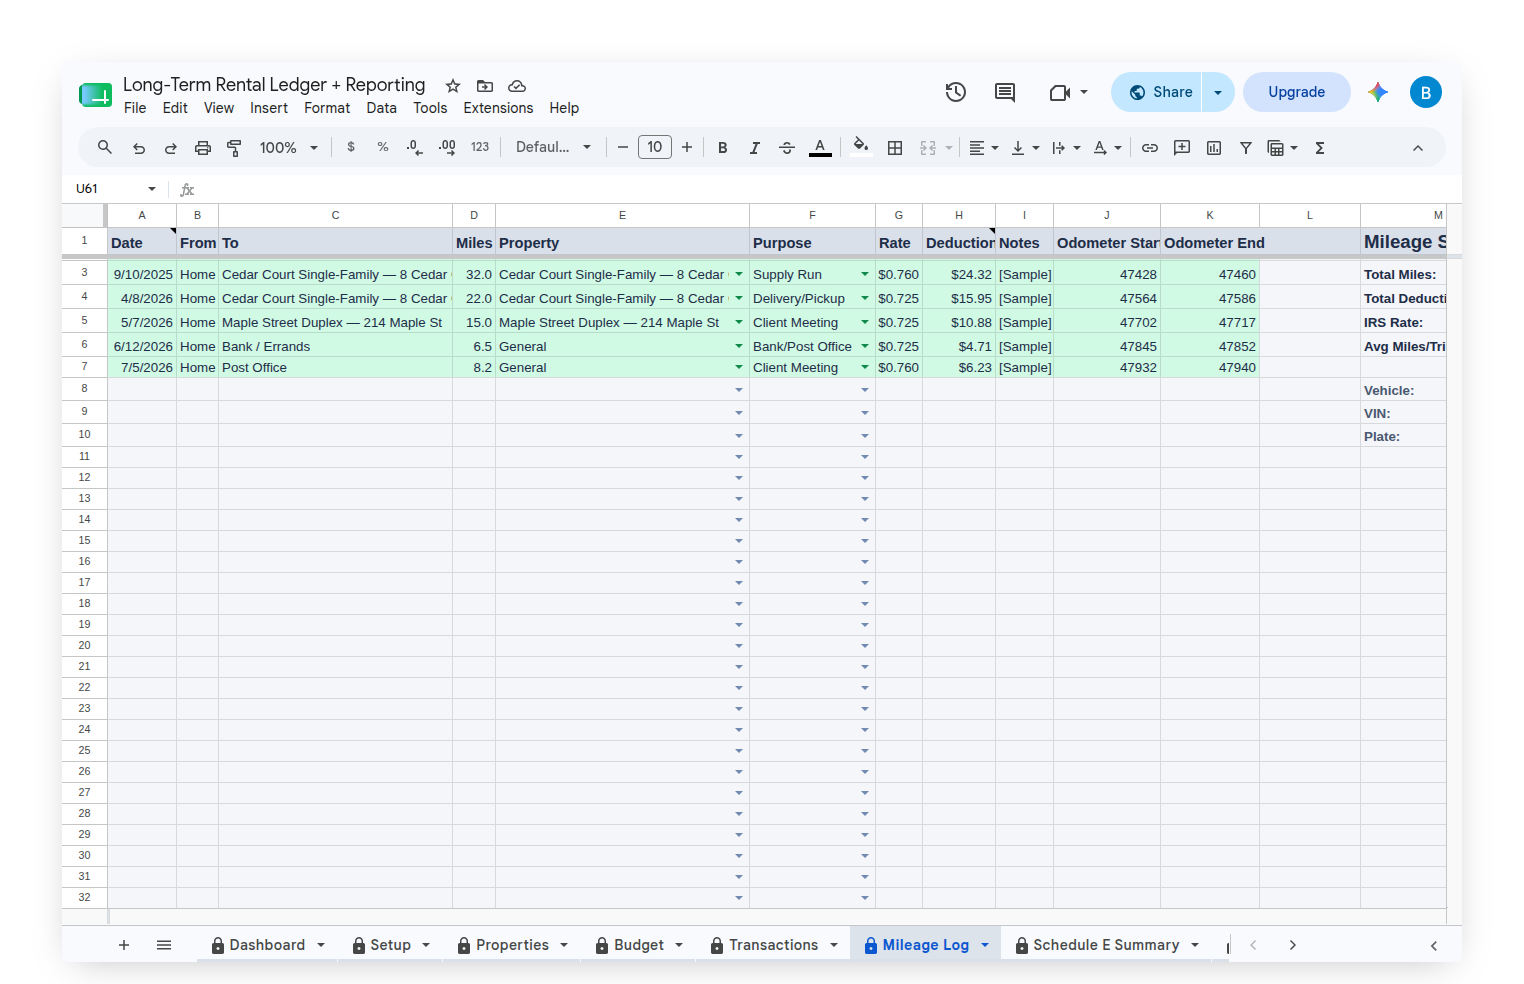Viewport: 1524px width, 984px height.
Task: Decrease decimal places icon
Action: click(x=415, y=147)
